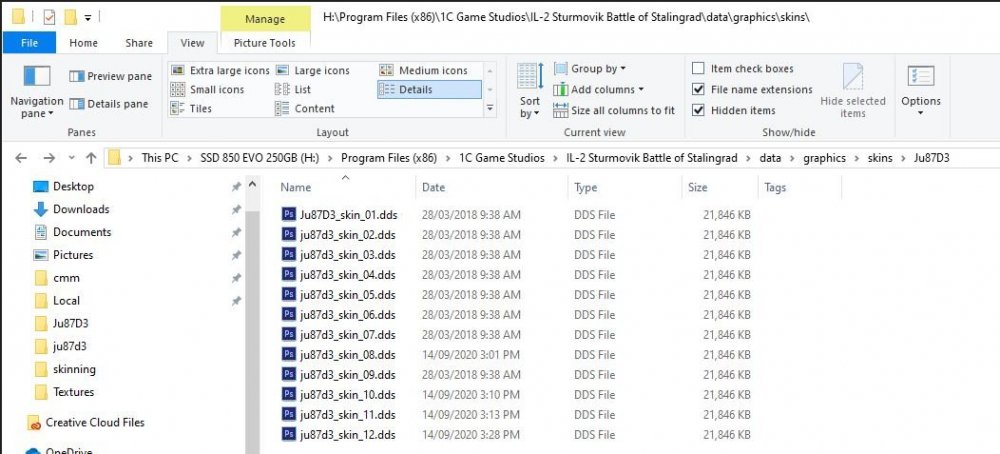1000x454 pixels.
Task: Enable Item check boxes
Action: [698, 68]
